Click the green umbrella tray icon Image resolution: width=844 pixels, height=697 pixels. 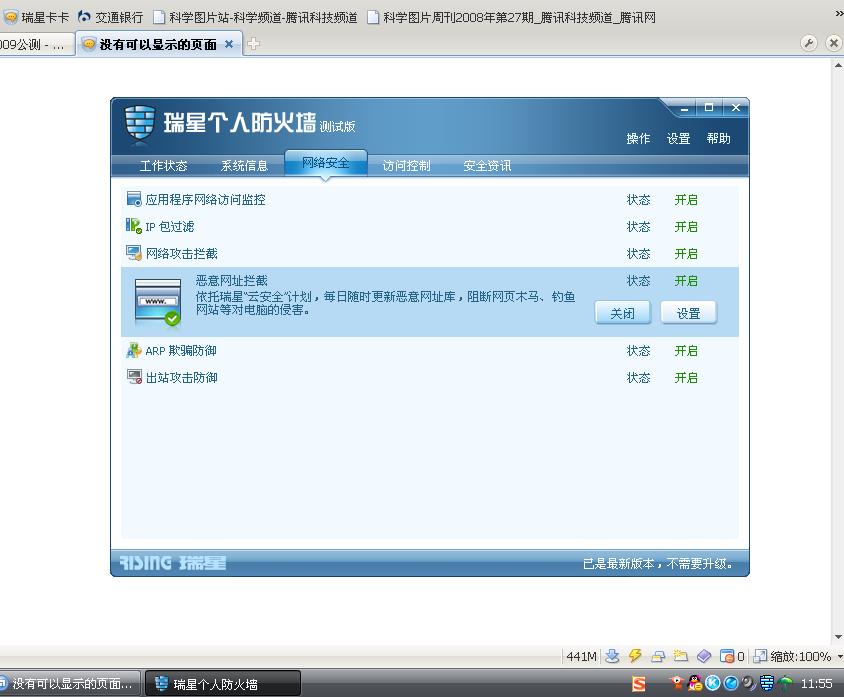coord(786,683)
